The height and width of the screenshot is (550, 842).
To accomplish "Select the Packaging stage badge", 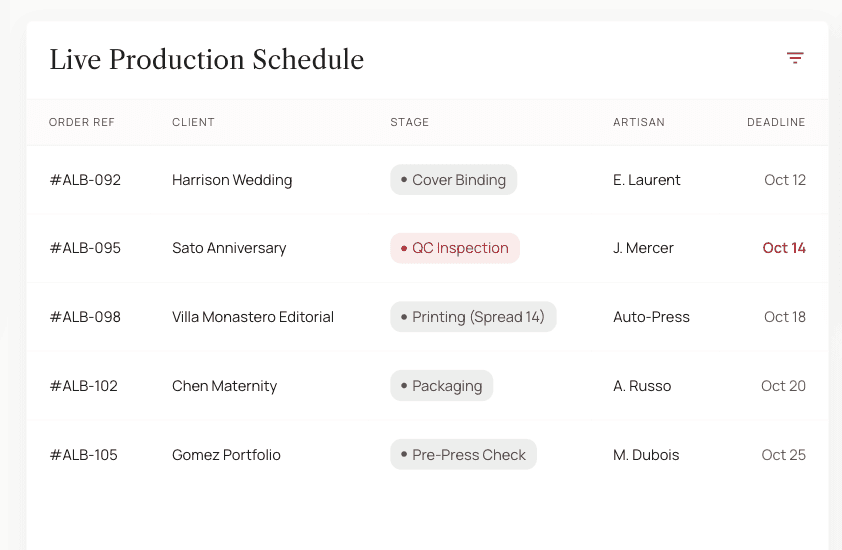I will [441, 385].
